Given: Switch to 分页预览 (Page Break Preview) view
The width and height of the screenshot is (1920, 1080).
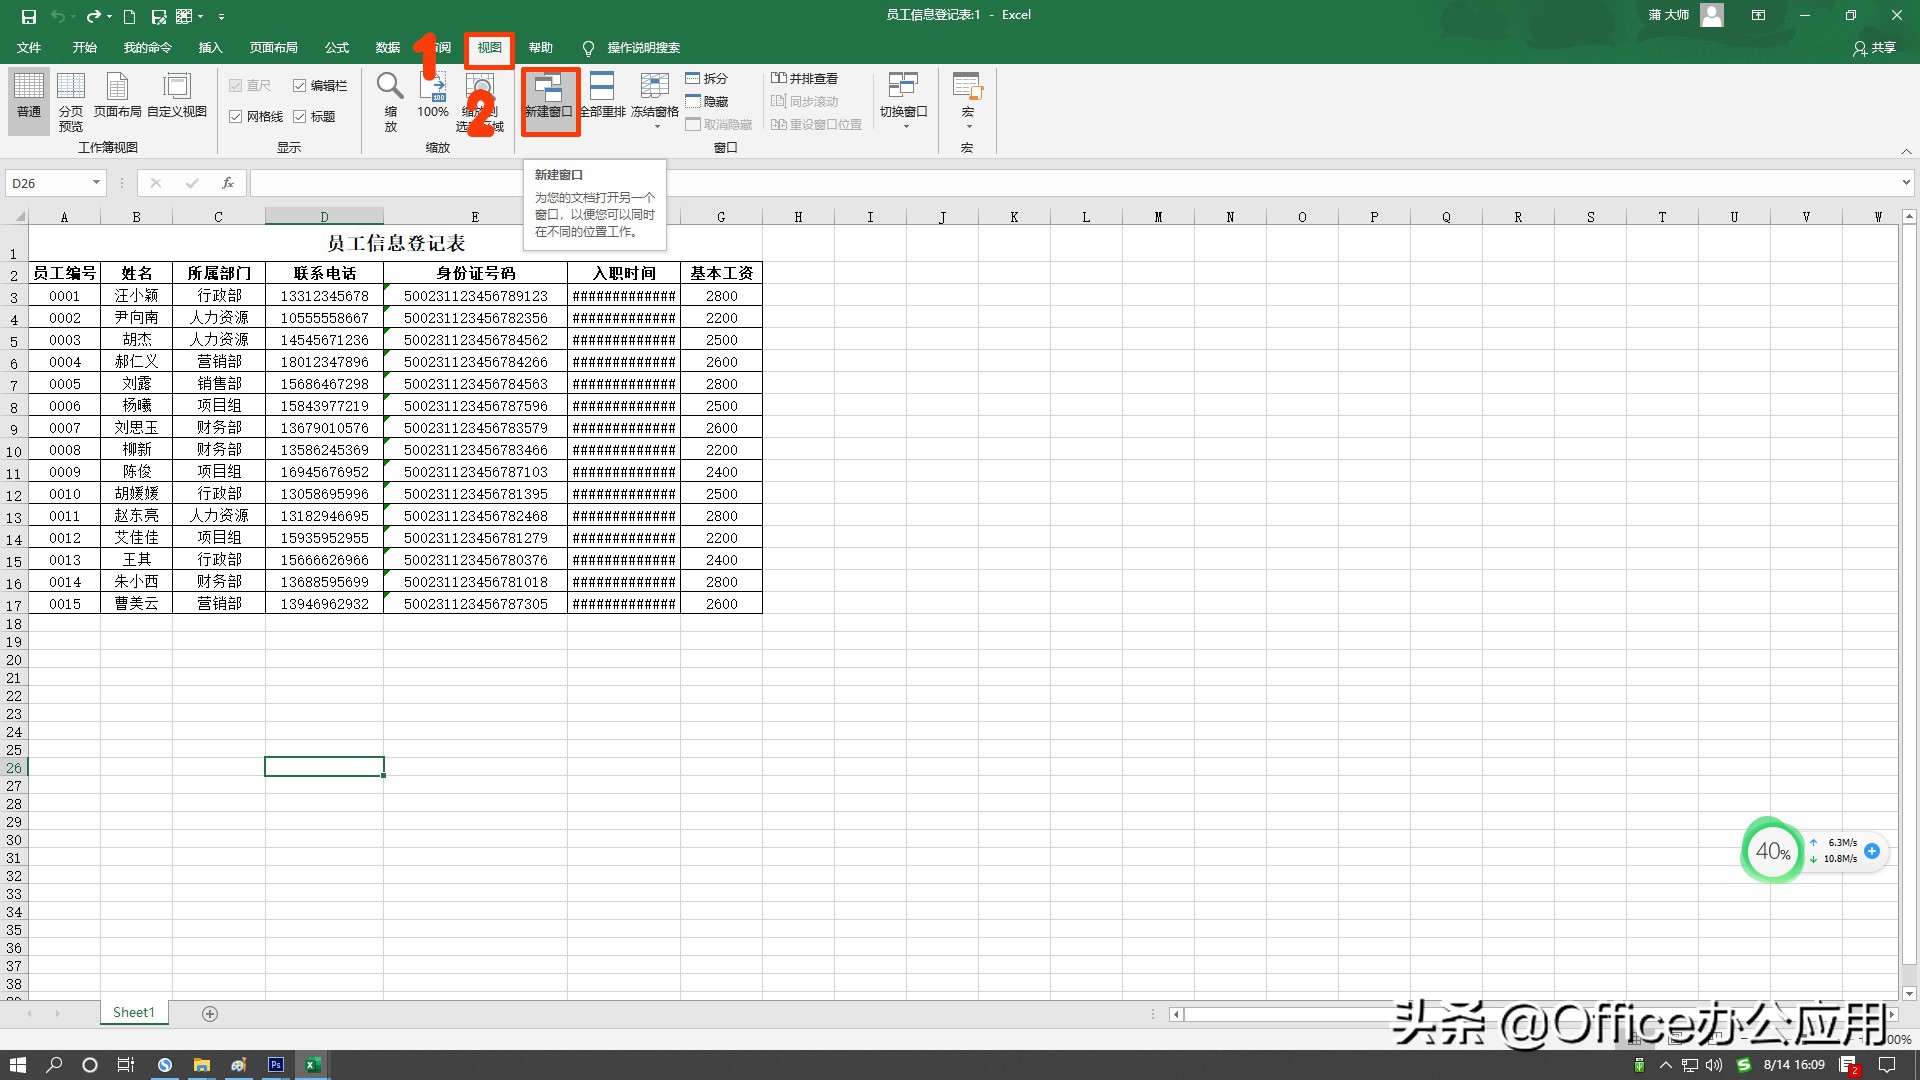Looking at the screenshot, I should pos(71,88).
